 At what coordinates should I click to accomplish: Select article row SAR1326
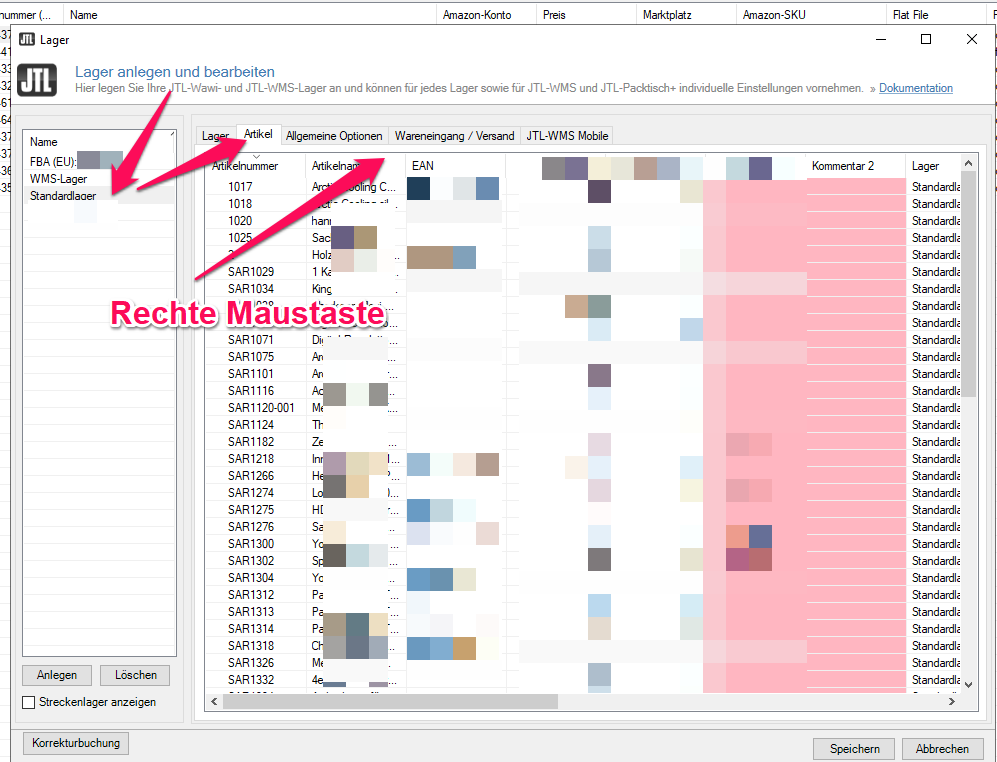pyautogui.click(x=582, y=663)
